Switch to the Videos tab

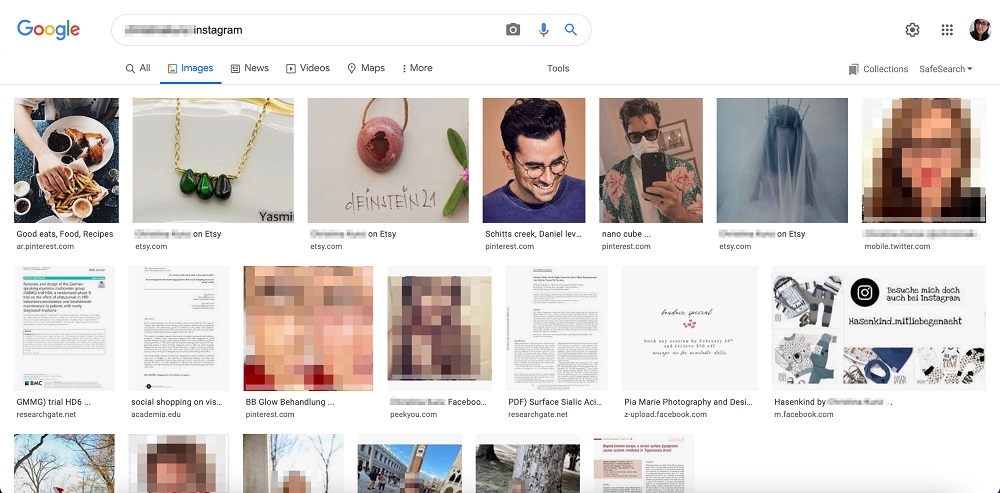pos(307,68)
